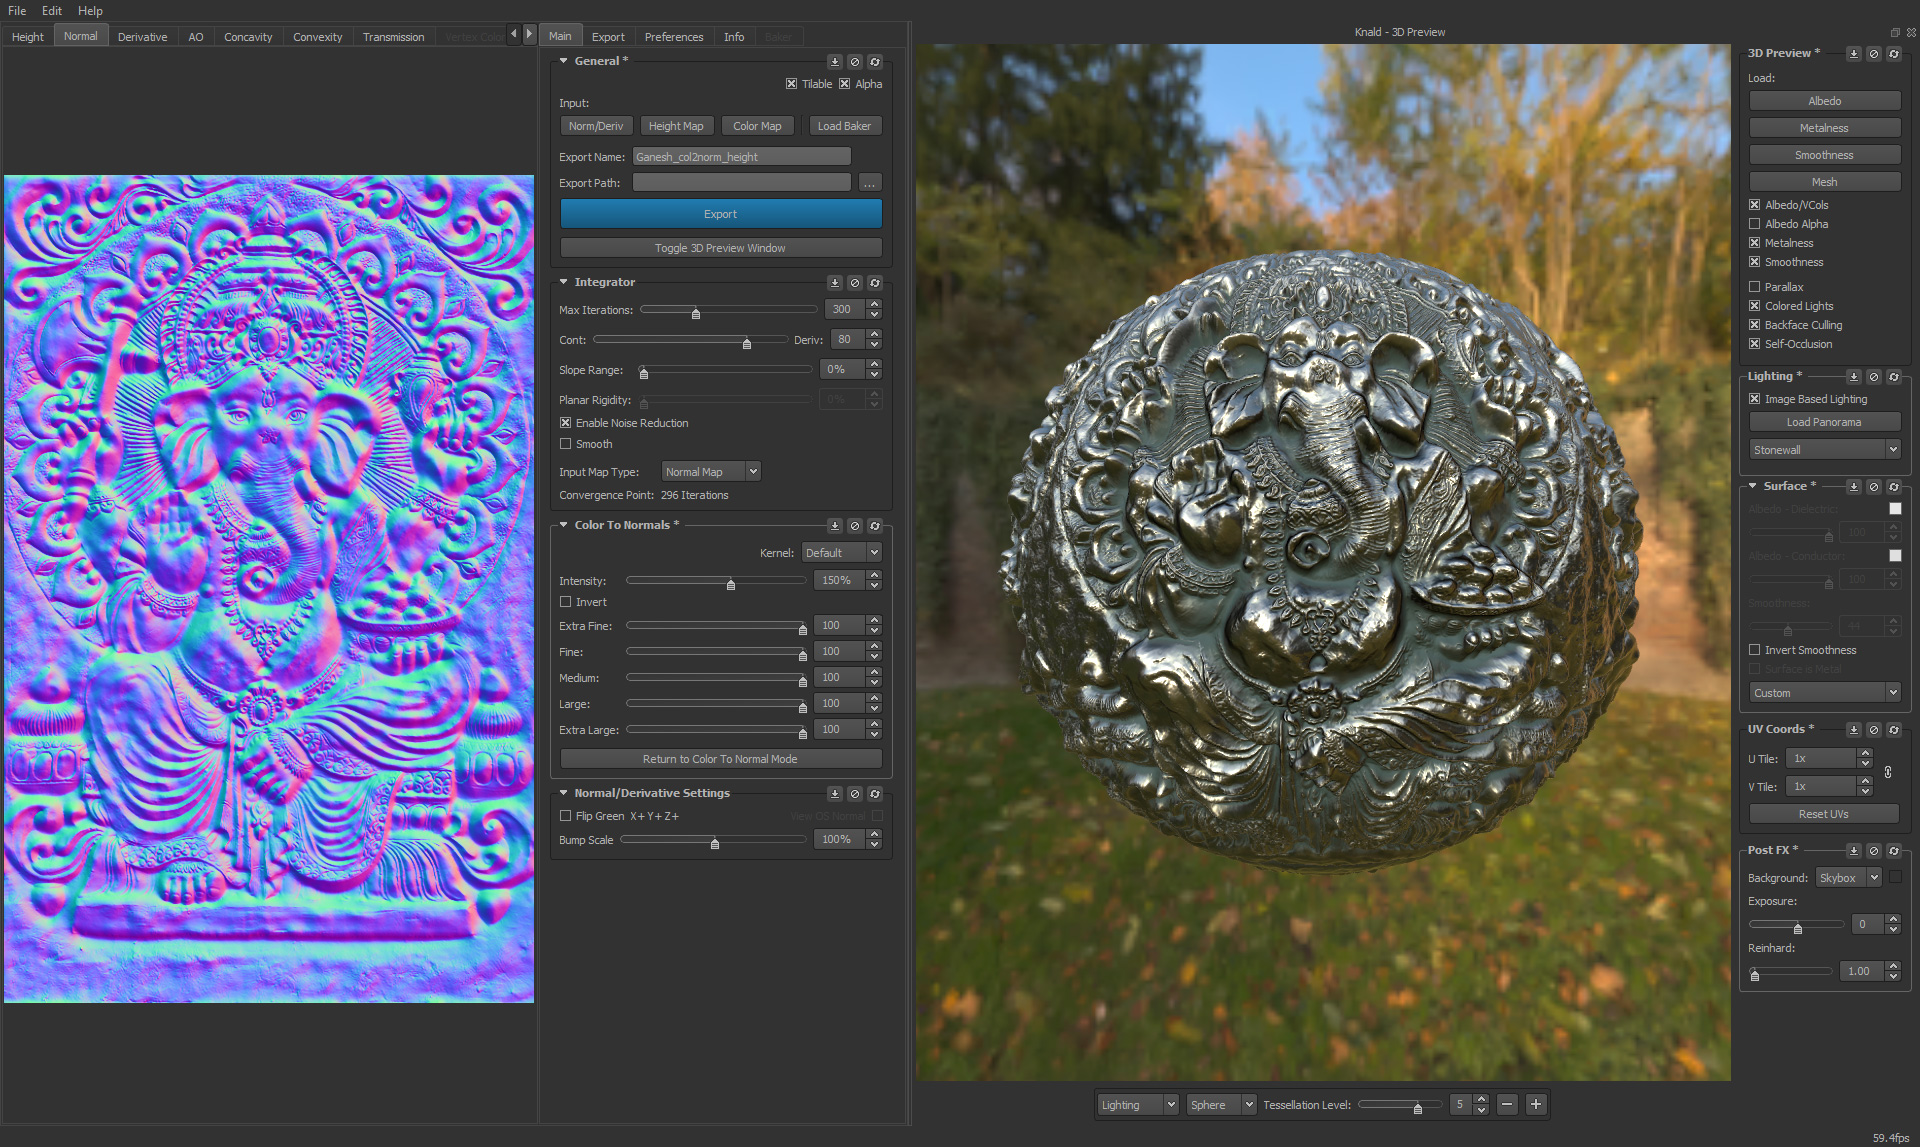Enable the Parallax checkbox
This screenshot has width=1920, height=1147.
[x=1755, y=287]
